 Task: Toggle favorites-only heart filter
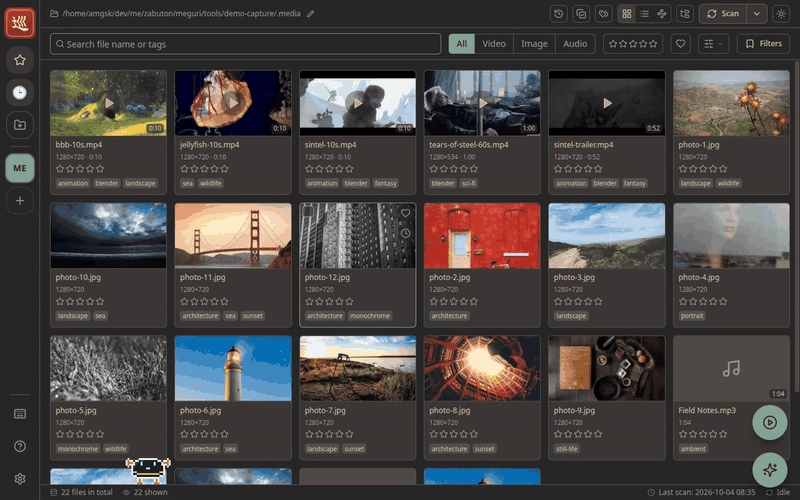point(680,44)
